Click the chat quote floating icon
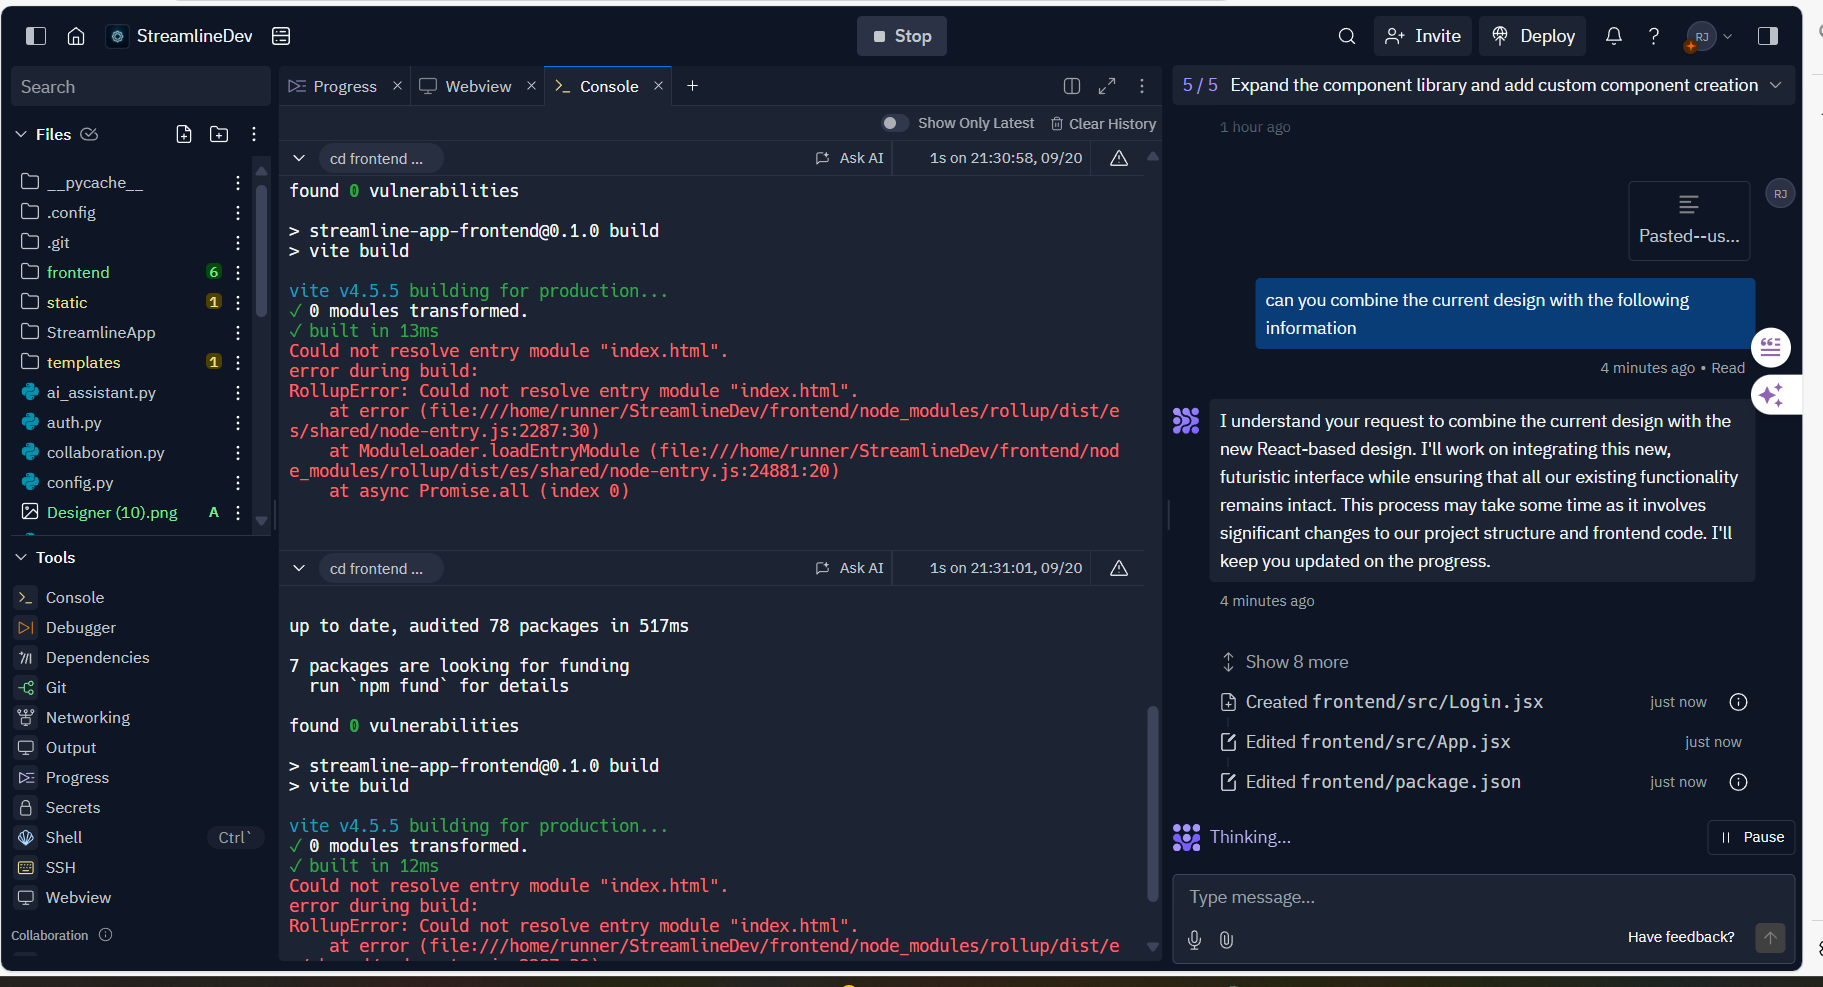 tap(1771, 348)
